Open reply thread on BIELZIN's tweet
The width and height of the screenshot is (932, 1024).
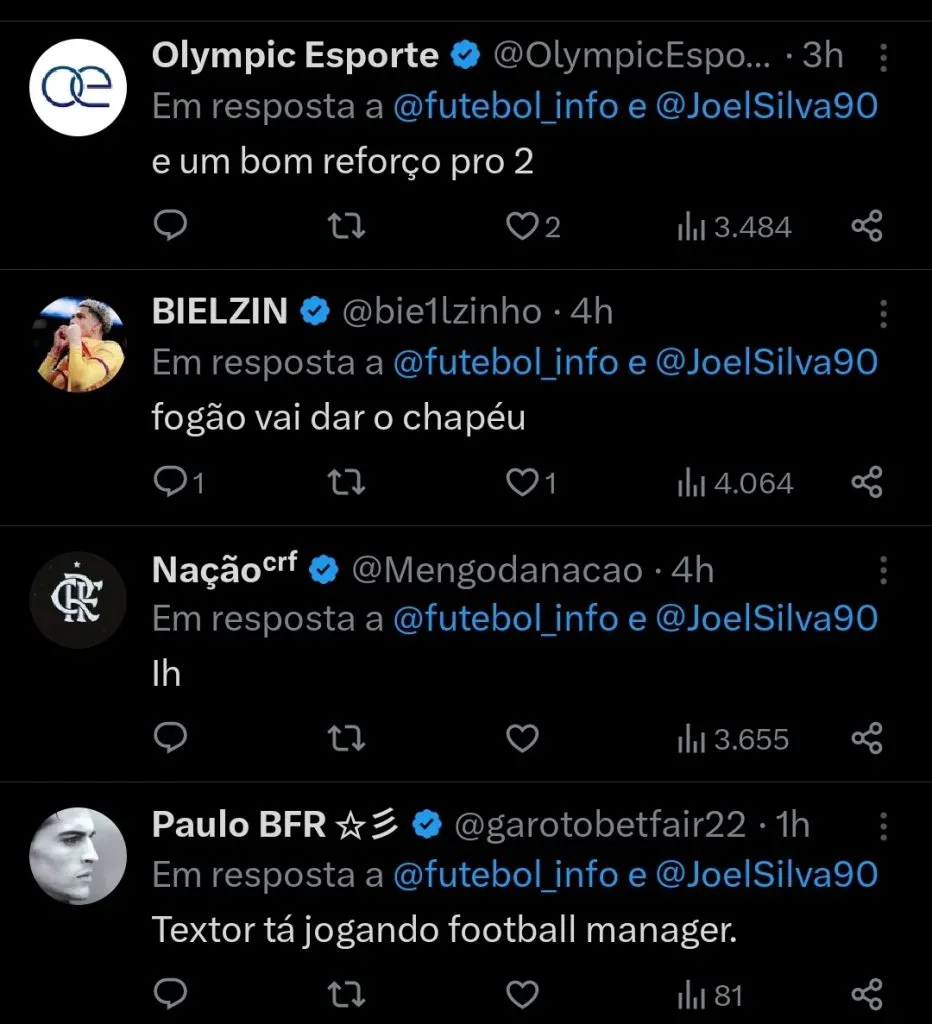click(171, 484)
